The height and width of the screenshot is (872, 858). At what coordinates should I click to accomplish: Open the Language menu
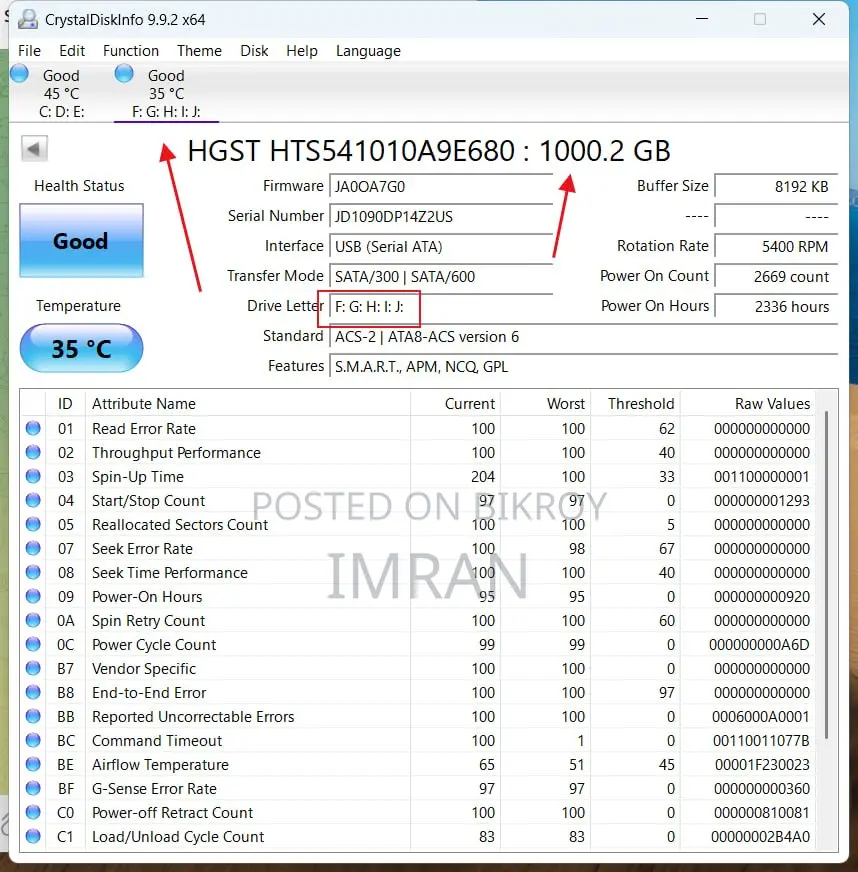click(368, 51)
